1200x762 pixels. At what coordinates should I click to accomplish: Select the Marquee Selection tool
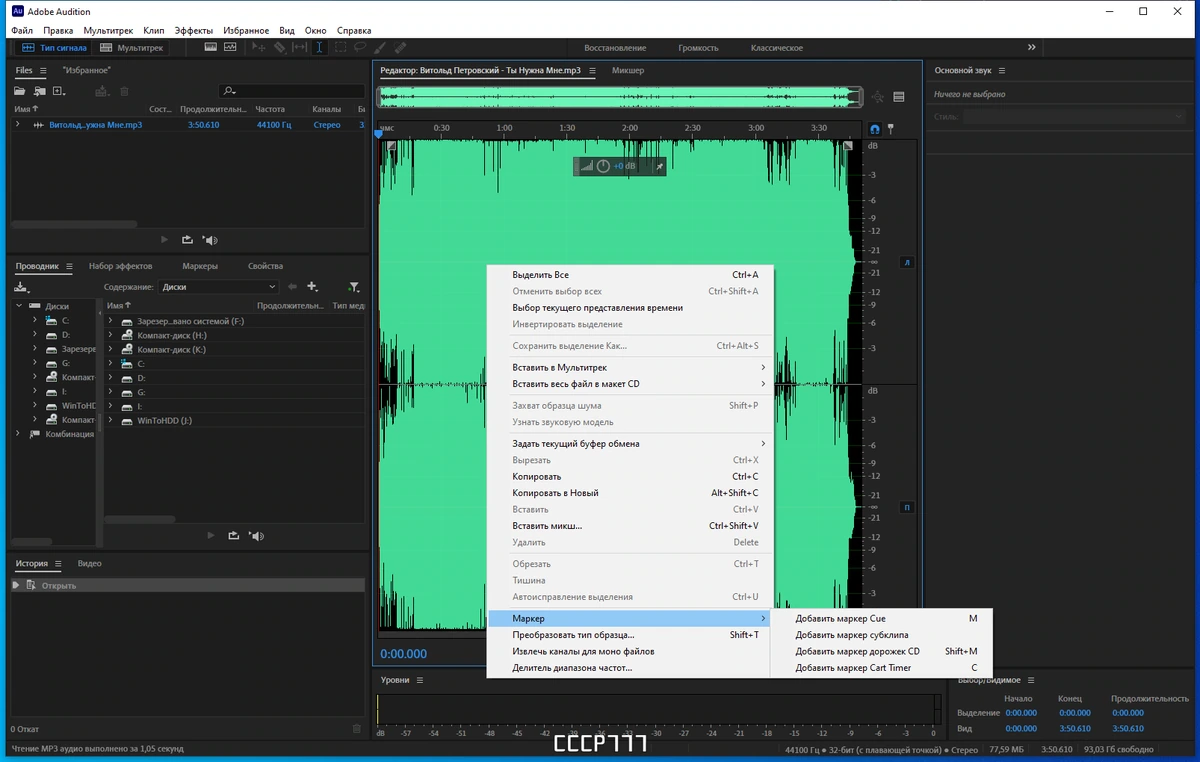tap(340, 47)
